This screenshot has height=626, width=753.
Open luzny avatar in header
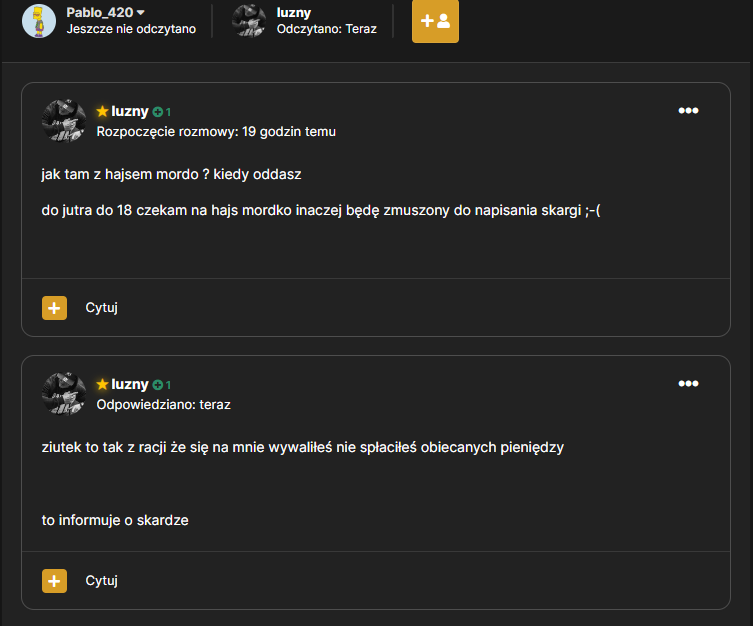point(249,21)
